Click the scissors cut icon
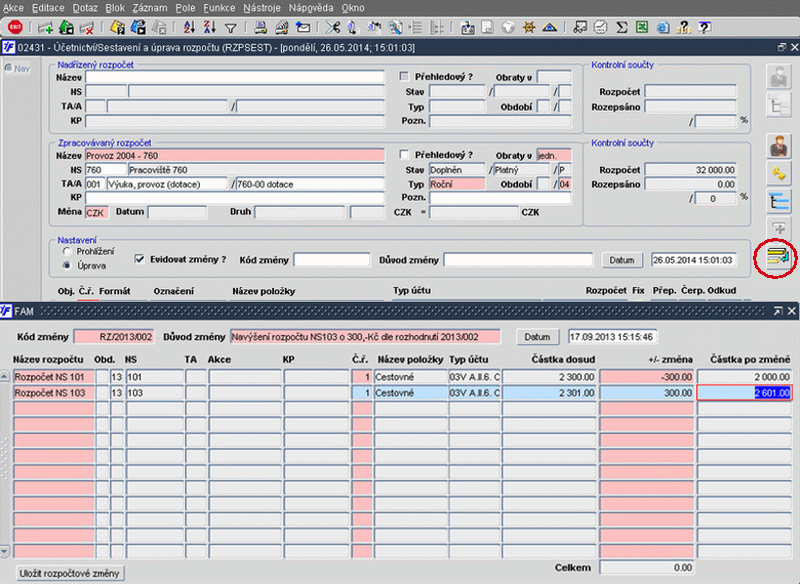The width and height of the screenshot is (800, 584). pyautogui.click(x=333, y=27)
